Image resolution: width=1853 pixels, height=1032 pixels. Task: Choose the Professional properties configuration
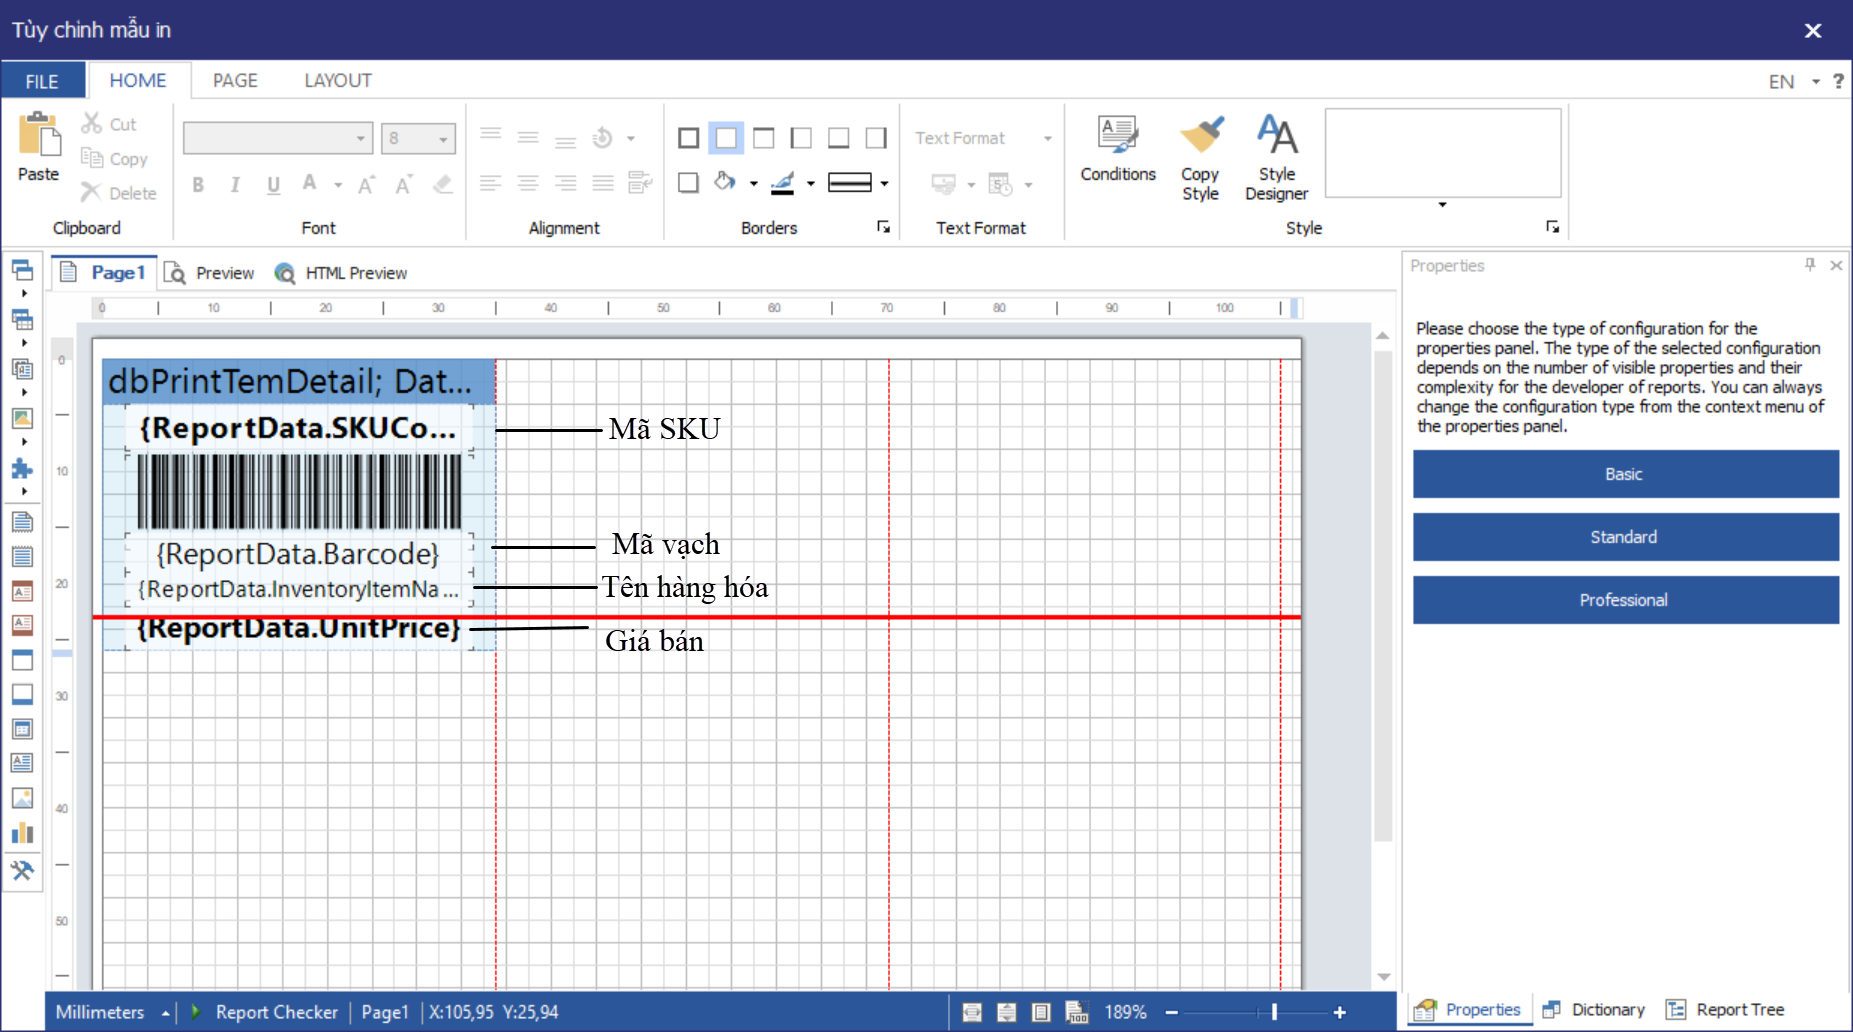point(1625,600)
